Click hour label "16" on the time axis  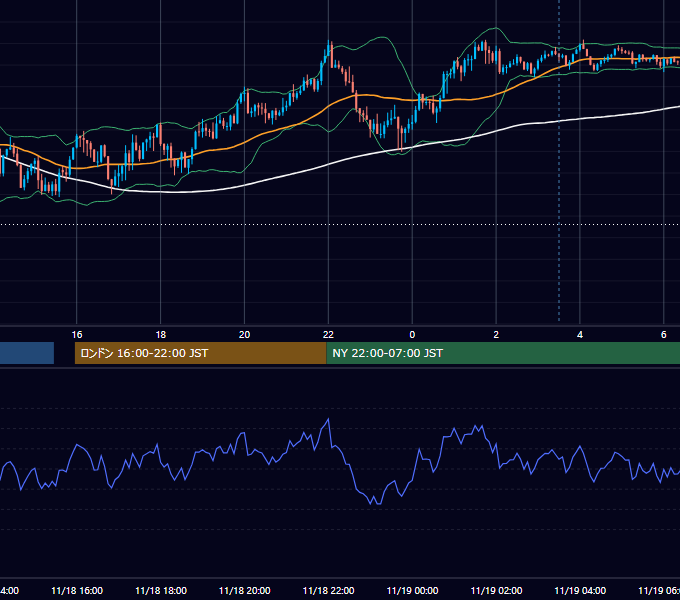coord(77,334)
